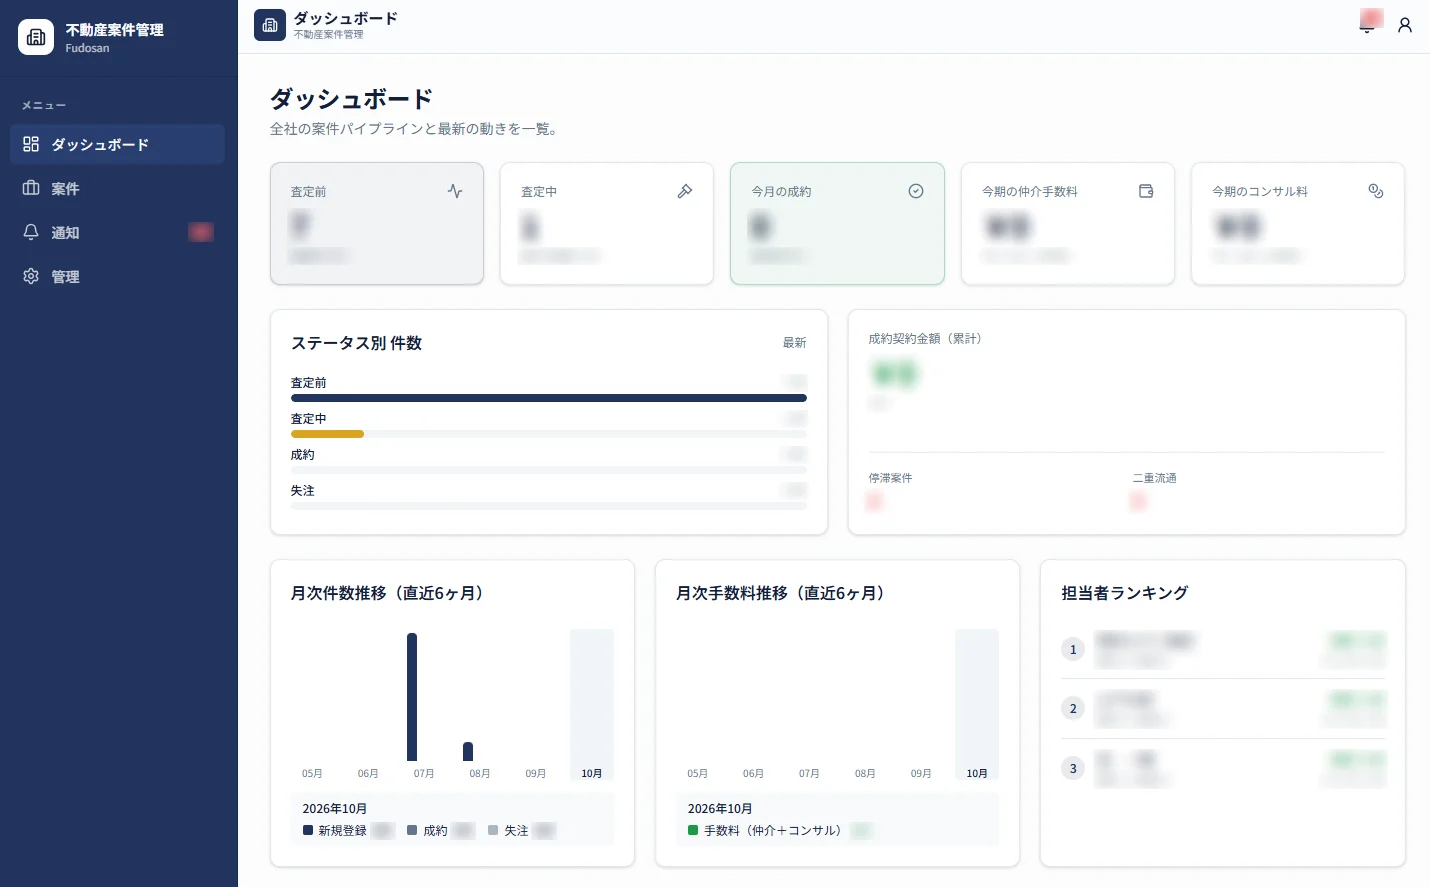Click the 案件 briefcase icon in sidebar
This screenshot has width=1430, height=887.
pos(31,188)
